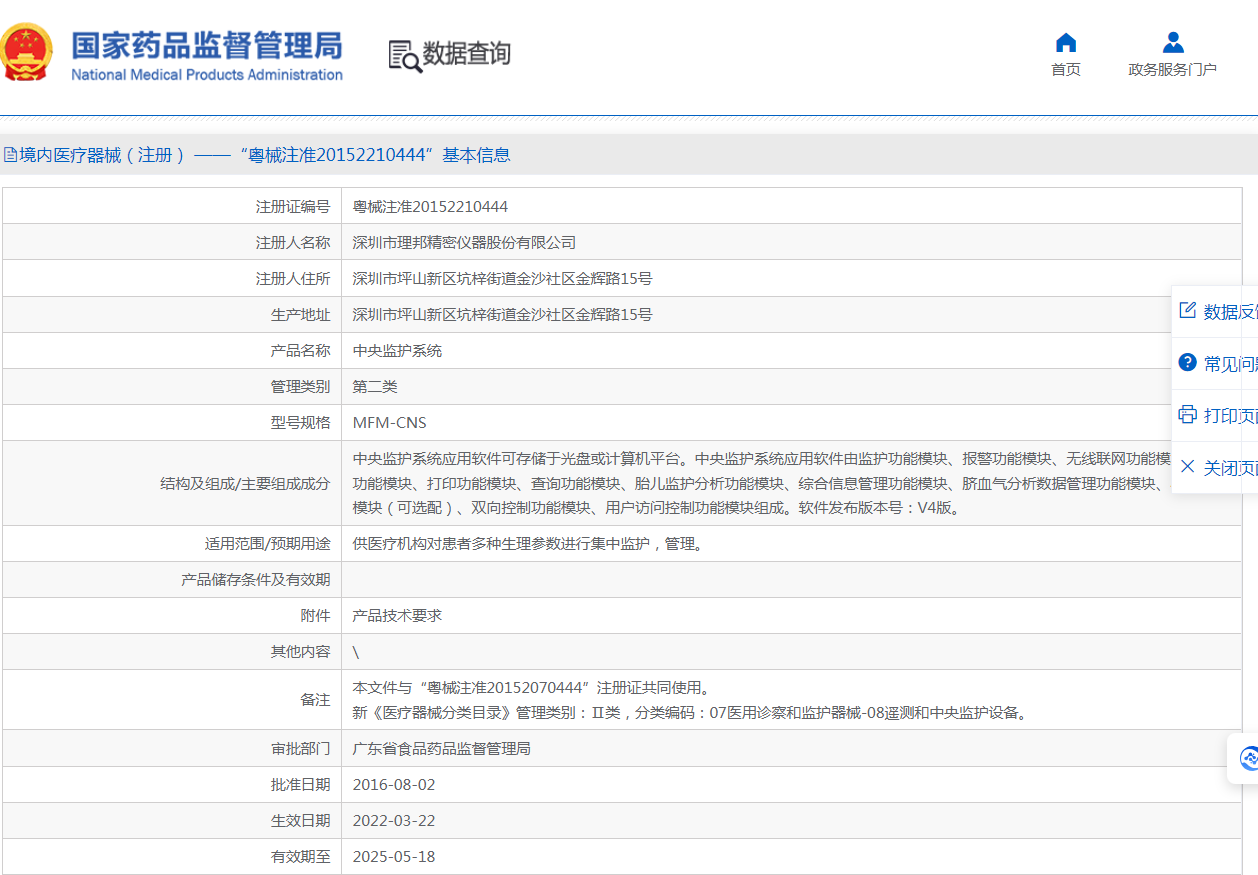Viewport: 1258px width, 875px height.
Task: Select the 关闭页面 side panel entry
Action: tap(1215, 468)
